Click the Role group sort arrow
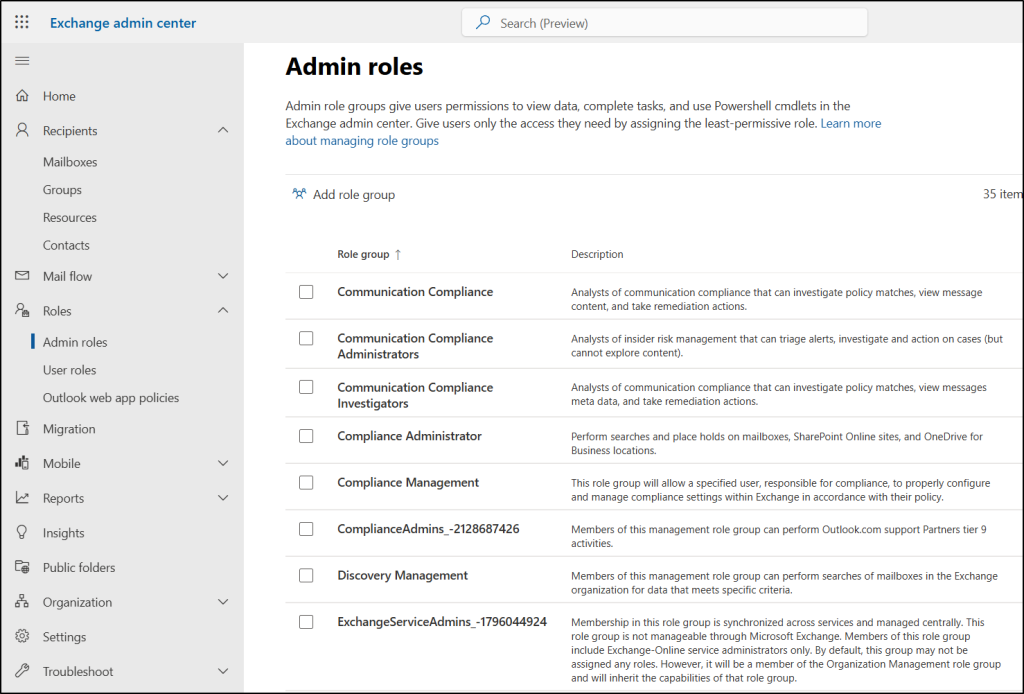The image size is (1024, 694). pos(398,254)
